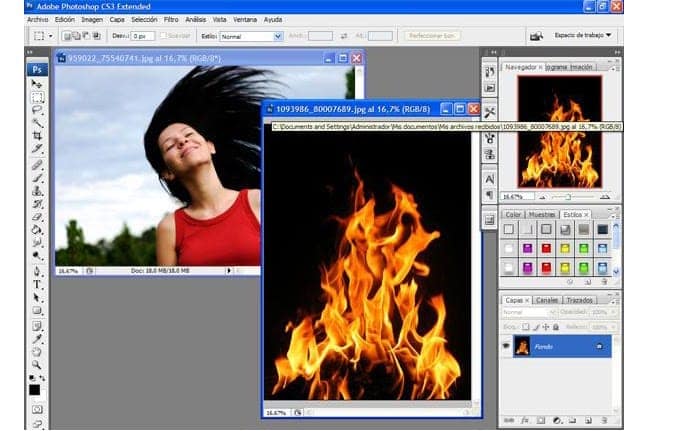
Task: Select the Zoom tool in toolbox
Action: (37, 365)
